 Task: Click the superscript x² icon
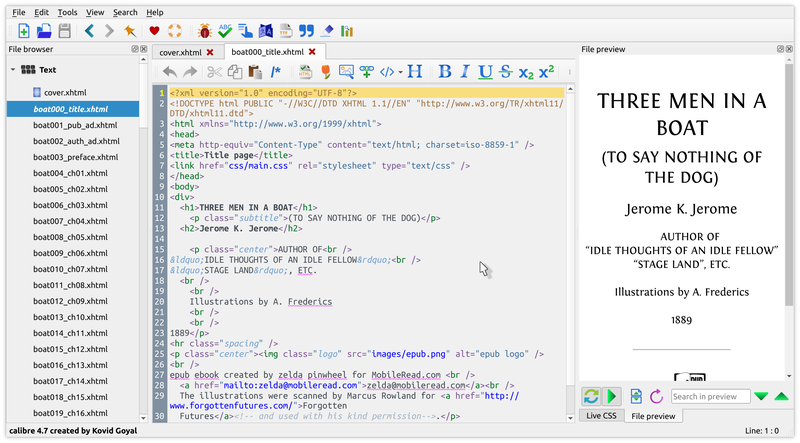pos(546,72)
